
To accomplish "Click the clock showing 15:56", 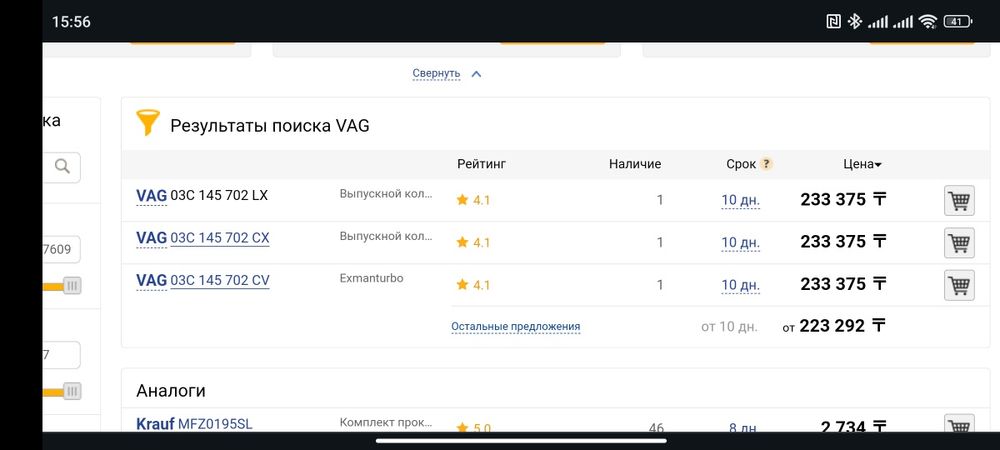I will pos(71,22).
